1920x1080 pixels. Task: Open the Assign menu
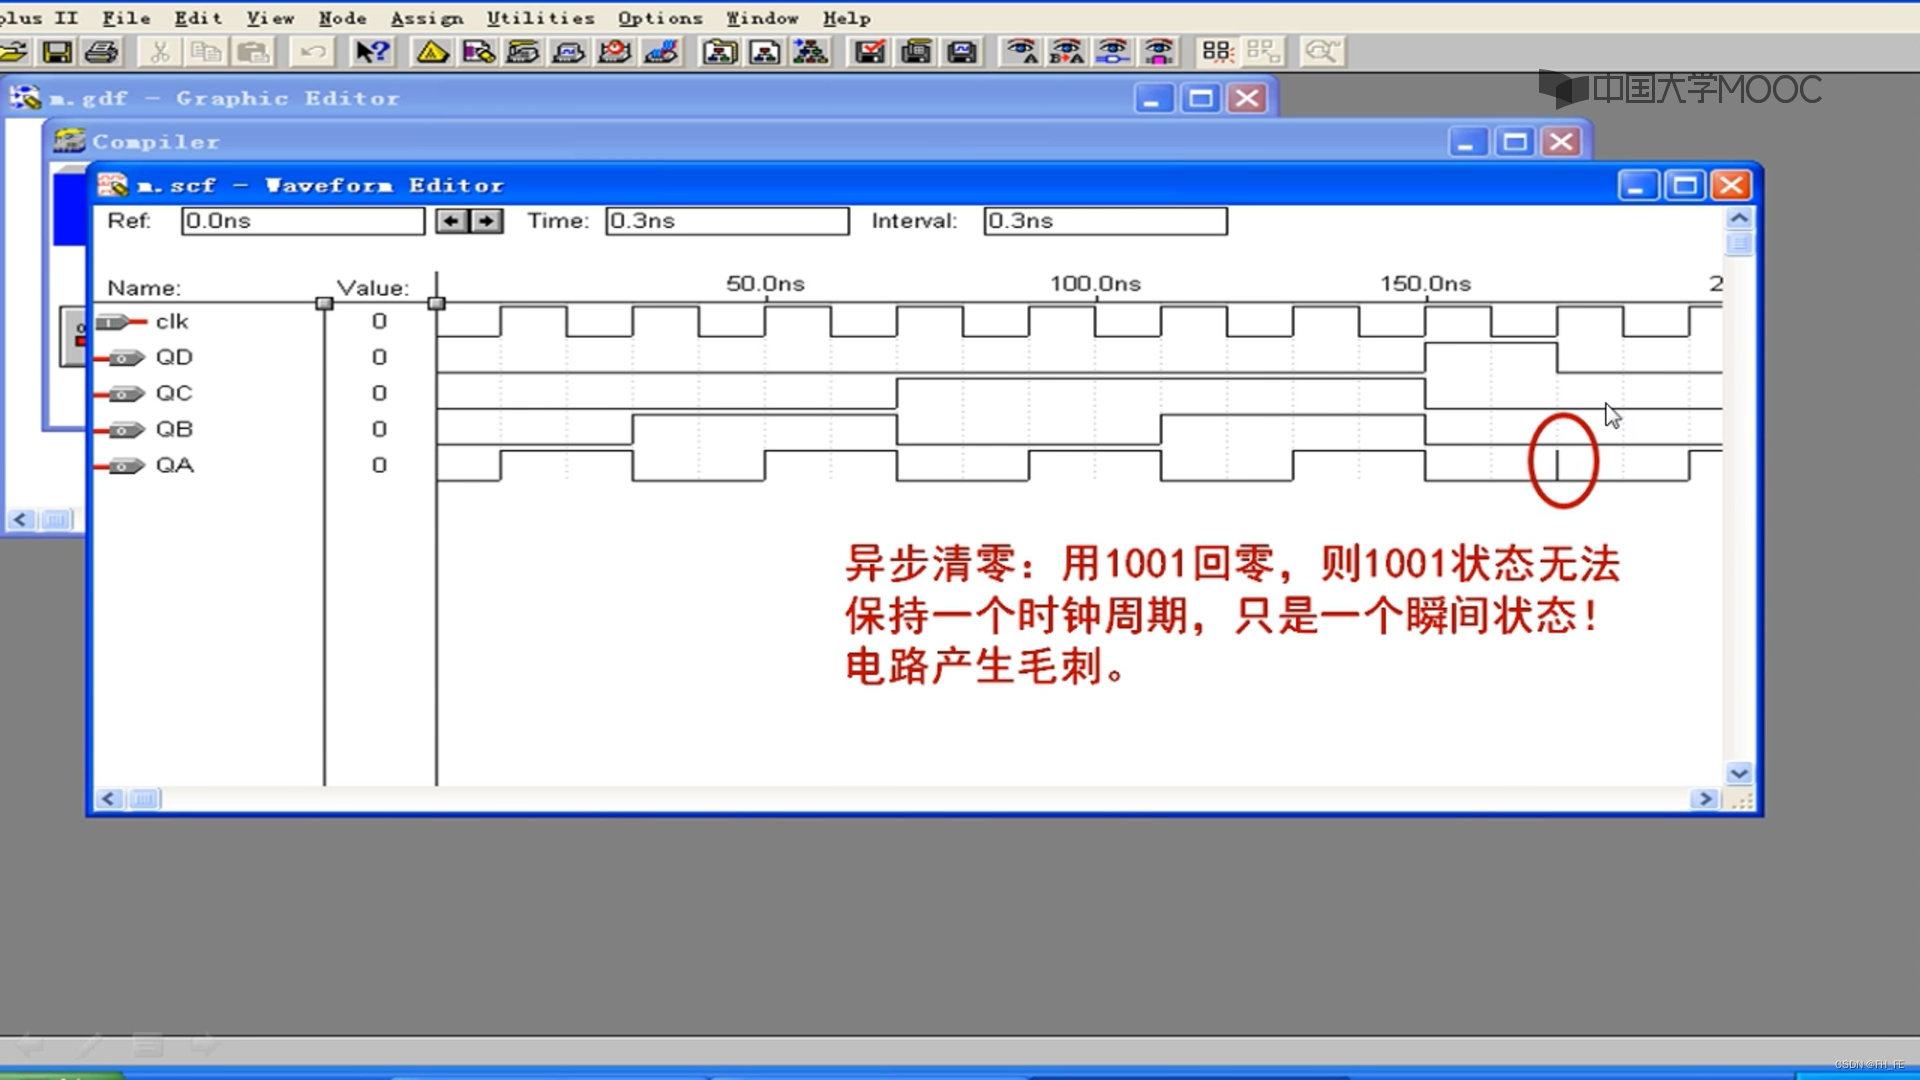coord(427,18)
